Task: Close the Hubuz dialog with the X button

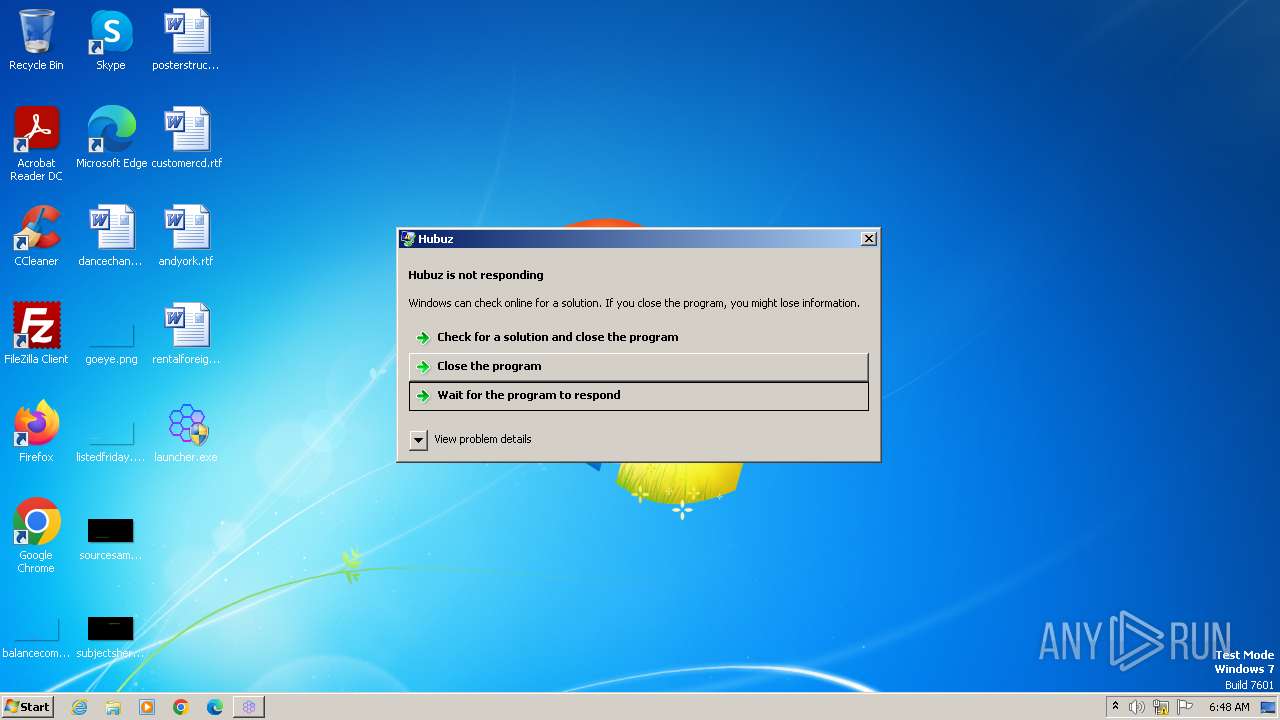Action: 869,239
